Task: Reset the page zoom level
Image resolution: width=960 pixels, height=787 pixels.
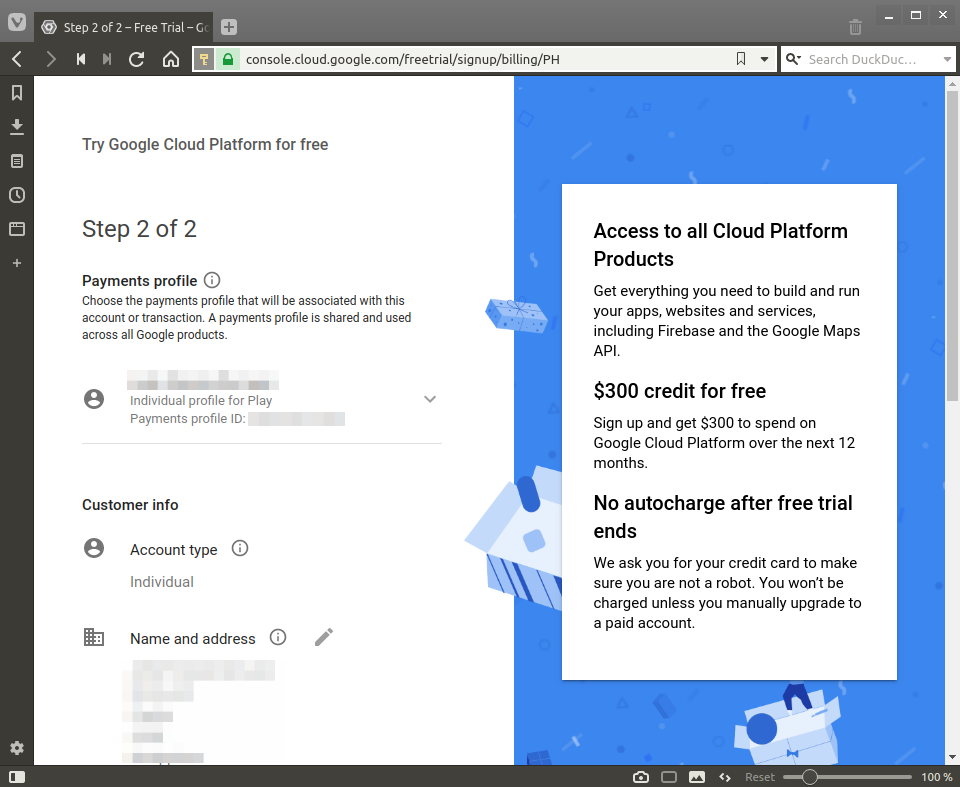Action: tap(759, 777)
